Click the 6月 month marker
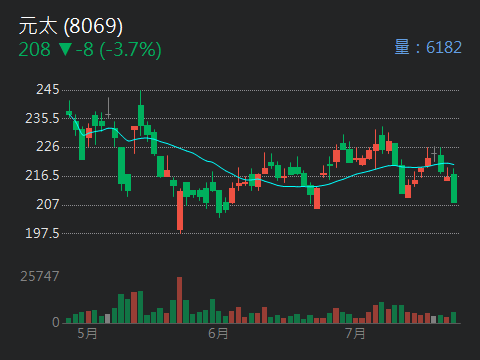Viewport: 480px width, 360px height. pyautogui.click(x=218, y=333)
